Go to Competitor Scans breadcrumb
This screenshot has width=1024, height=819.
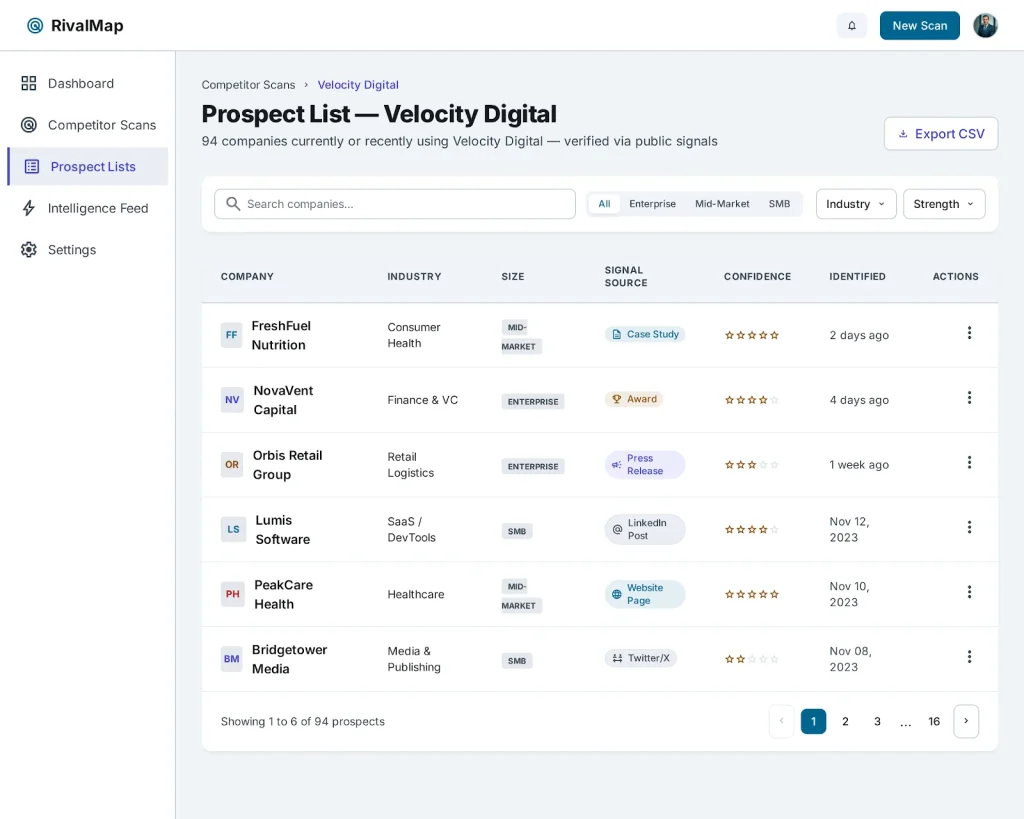click(x=248, y=85)
